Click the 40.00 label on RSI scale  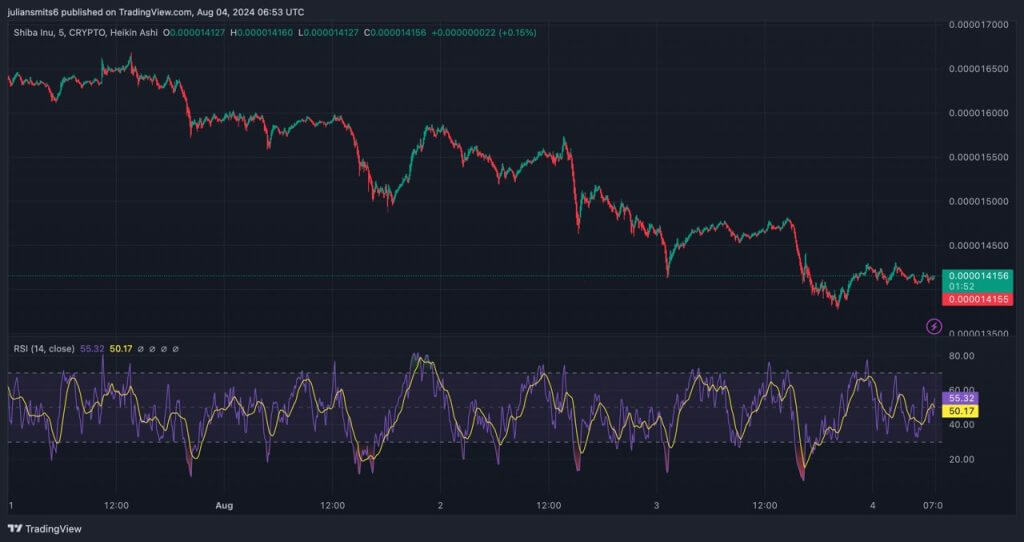(960, 425)
